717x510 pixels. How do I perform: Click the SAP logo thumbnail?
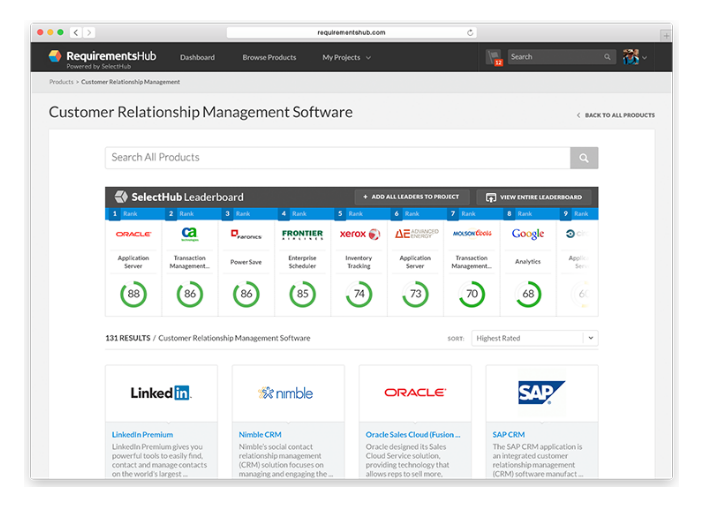542,393
